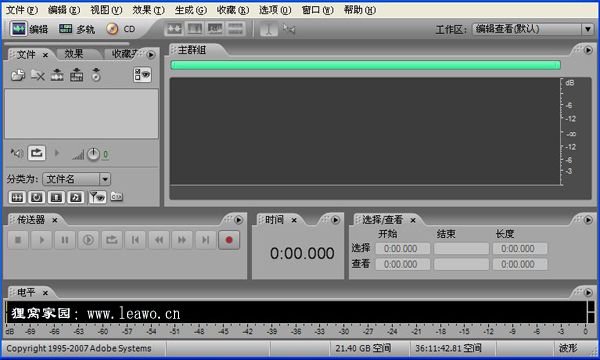Switch to 多轨 multitrack view

(x=77, y=29)
